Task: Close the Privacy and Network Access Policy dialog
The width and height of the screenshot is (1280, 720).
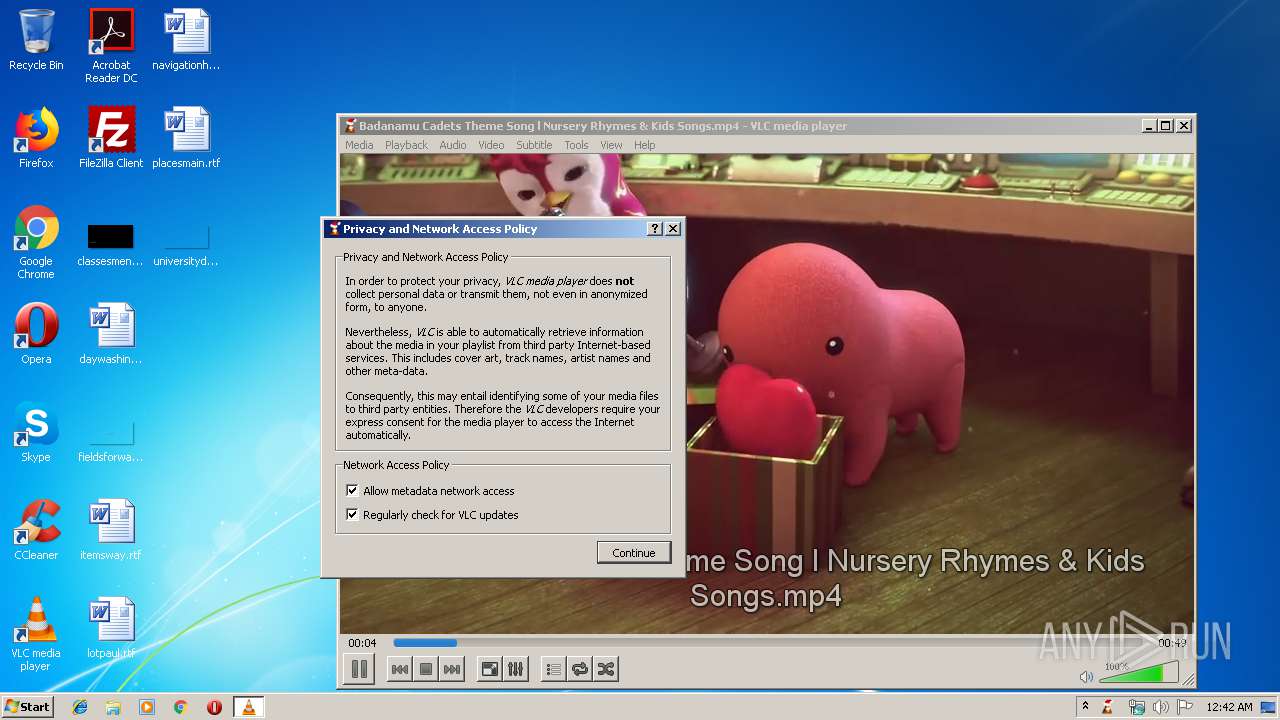Action: 673,229
